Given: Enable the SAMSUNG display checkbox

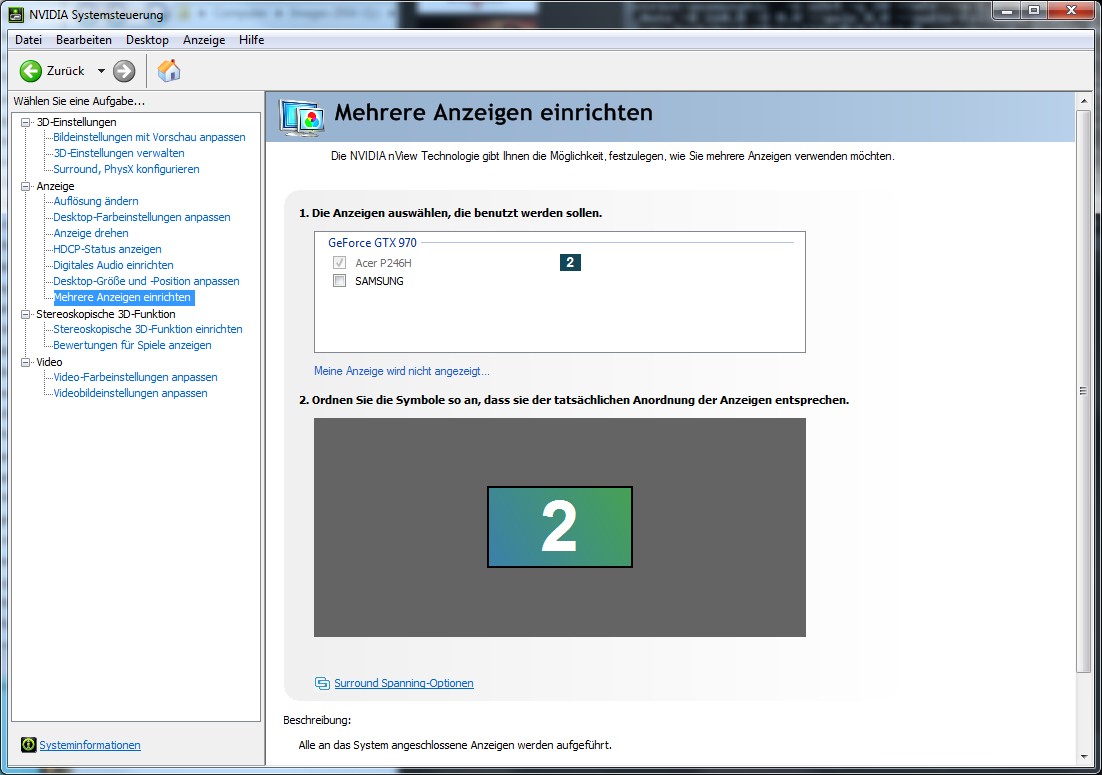Looking at the screenshot, I should 339,280.
